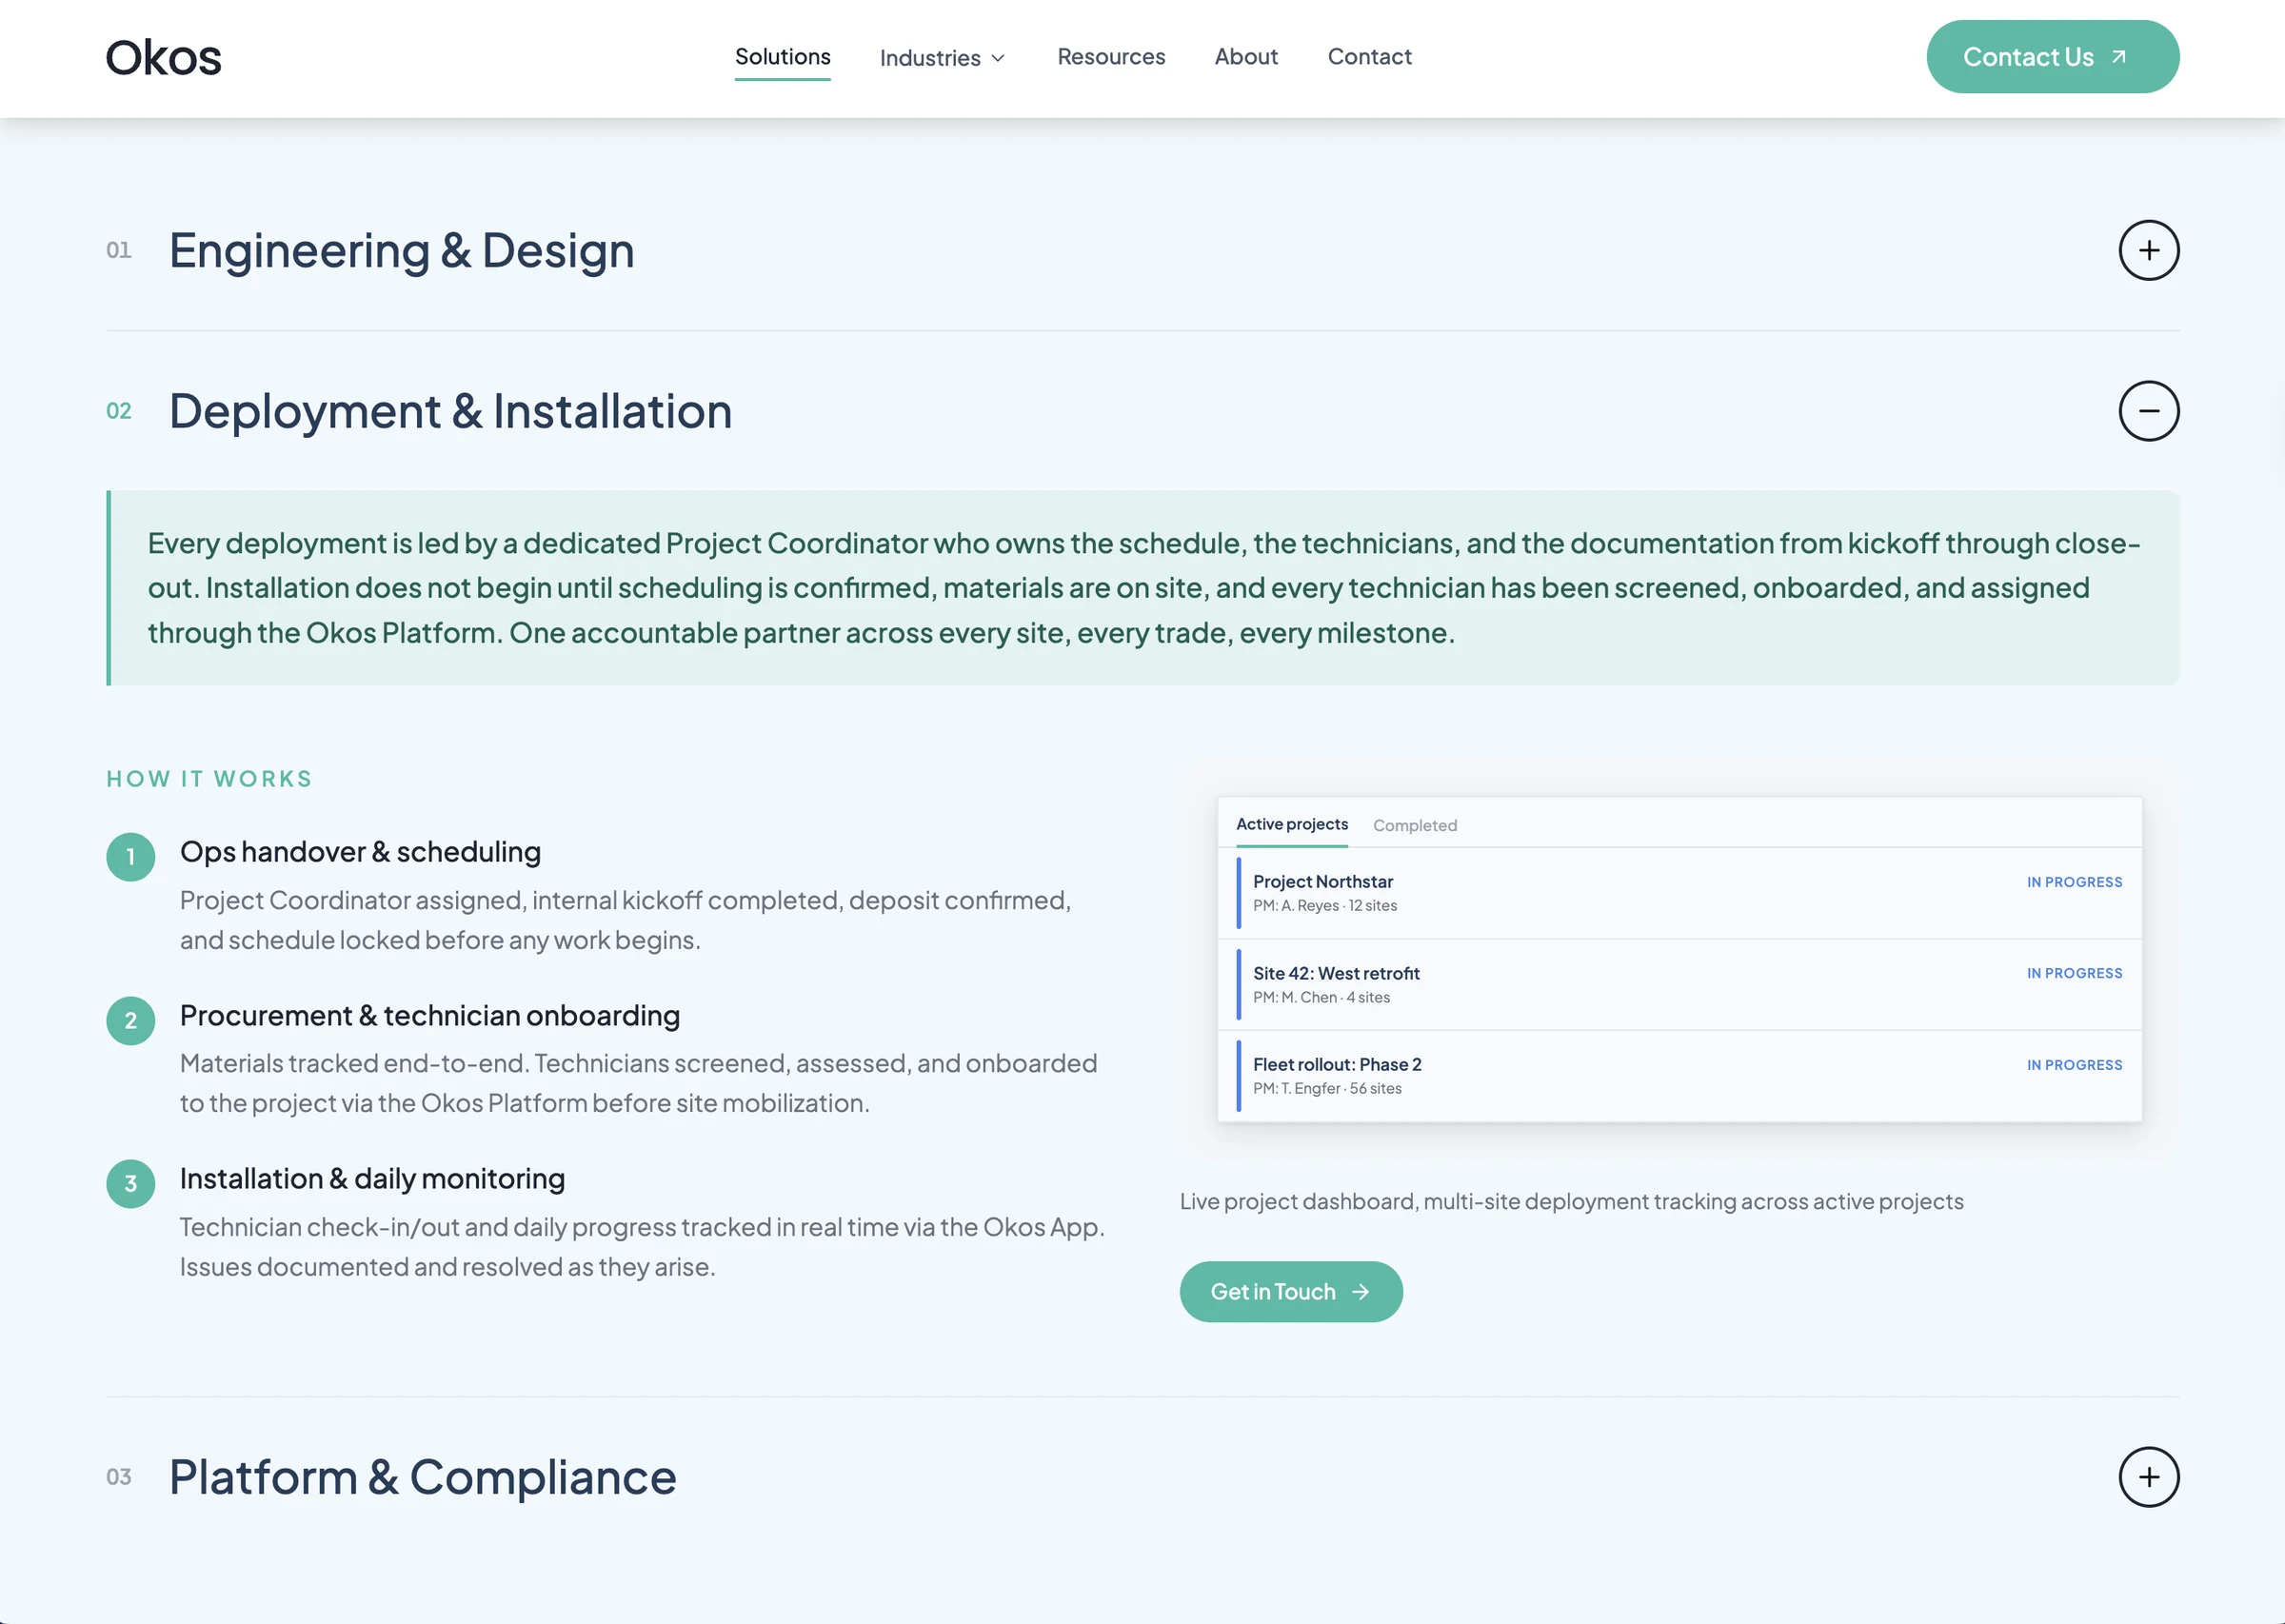The image size is (2285, 1624).
Task: Click IN PROGRESS status for Site 42
Action: (x=2073, y=973)
